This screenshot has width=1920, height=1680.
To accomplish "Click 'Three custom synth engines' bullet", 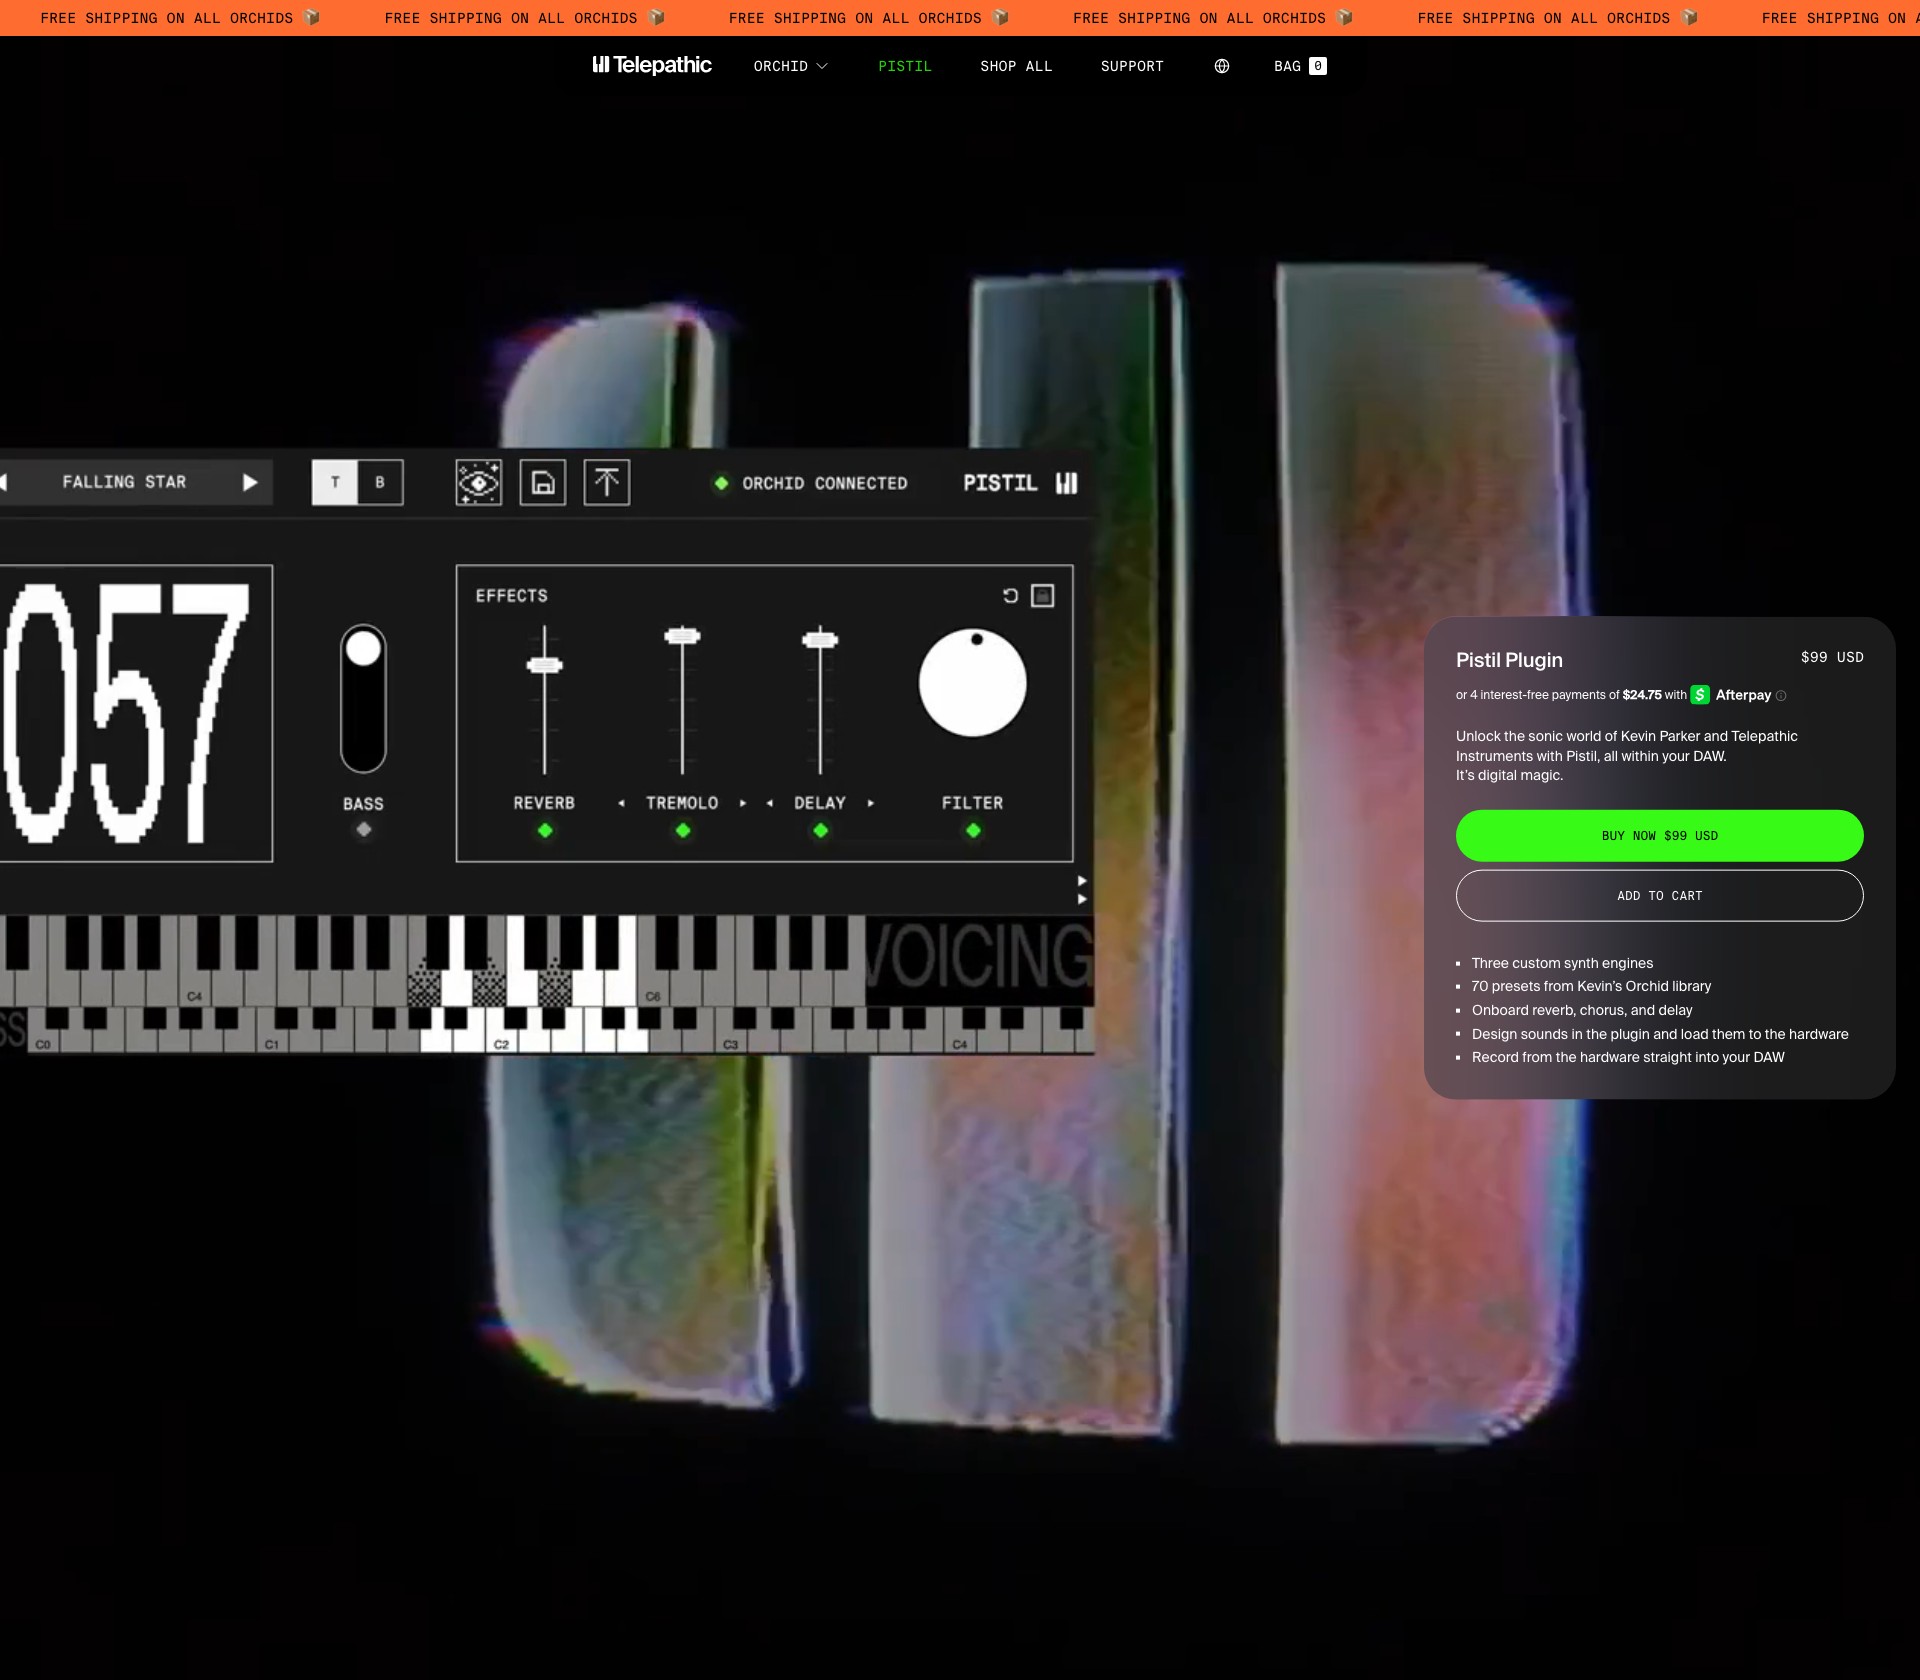I will pos(1562,963).
